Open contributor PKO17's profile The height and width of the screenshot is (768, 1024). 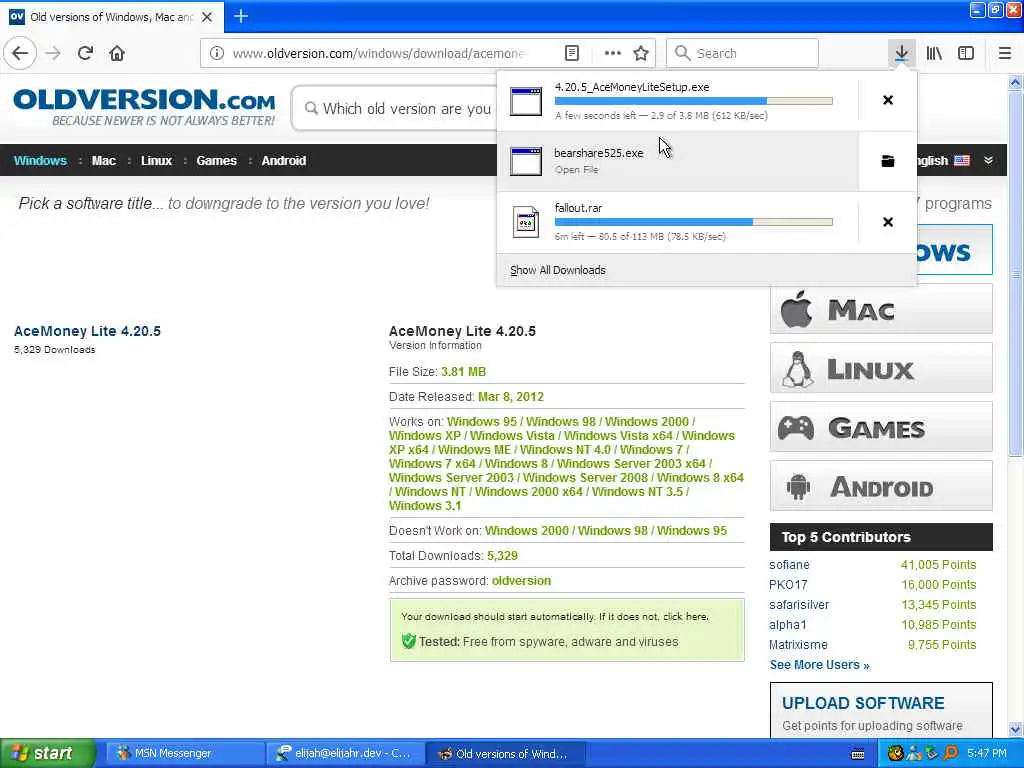coord(788,584)
